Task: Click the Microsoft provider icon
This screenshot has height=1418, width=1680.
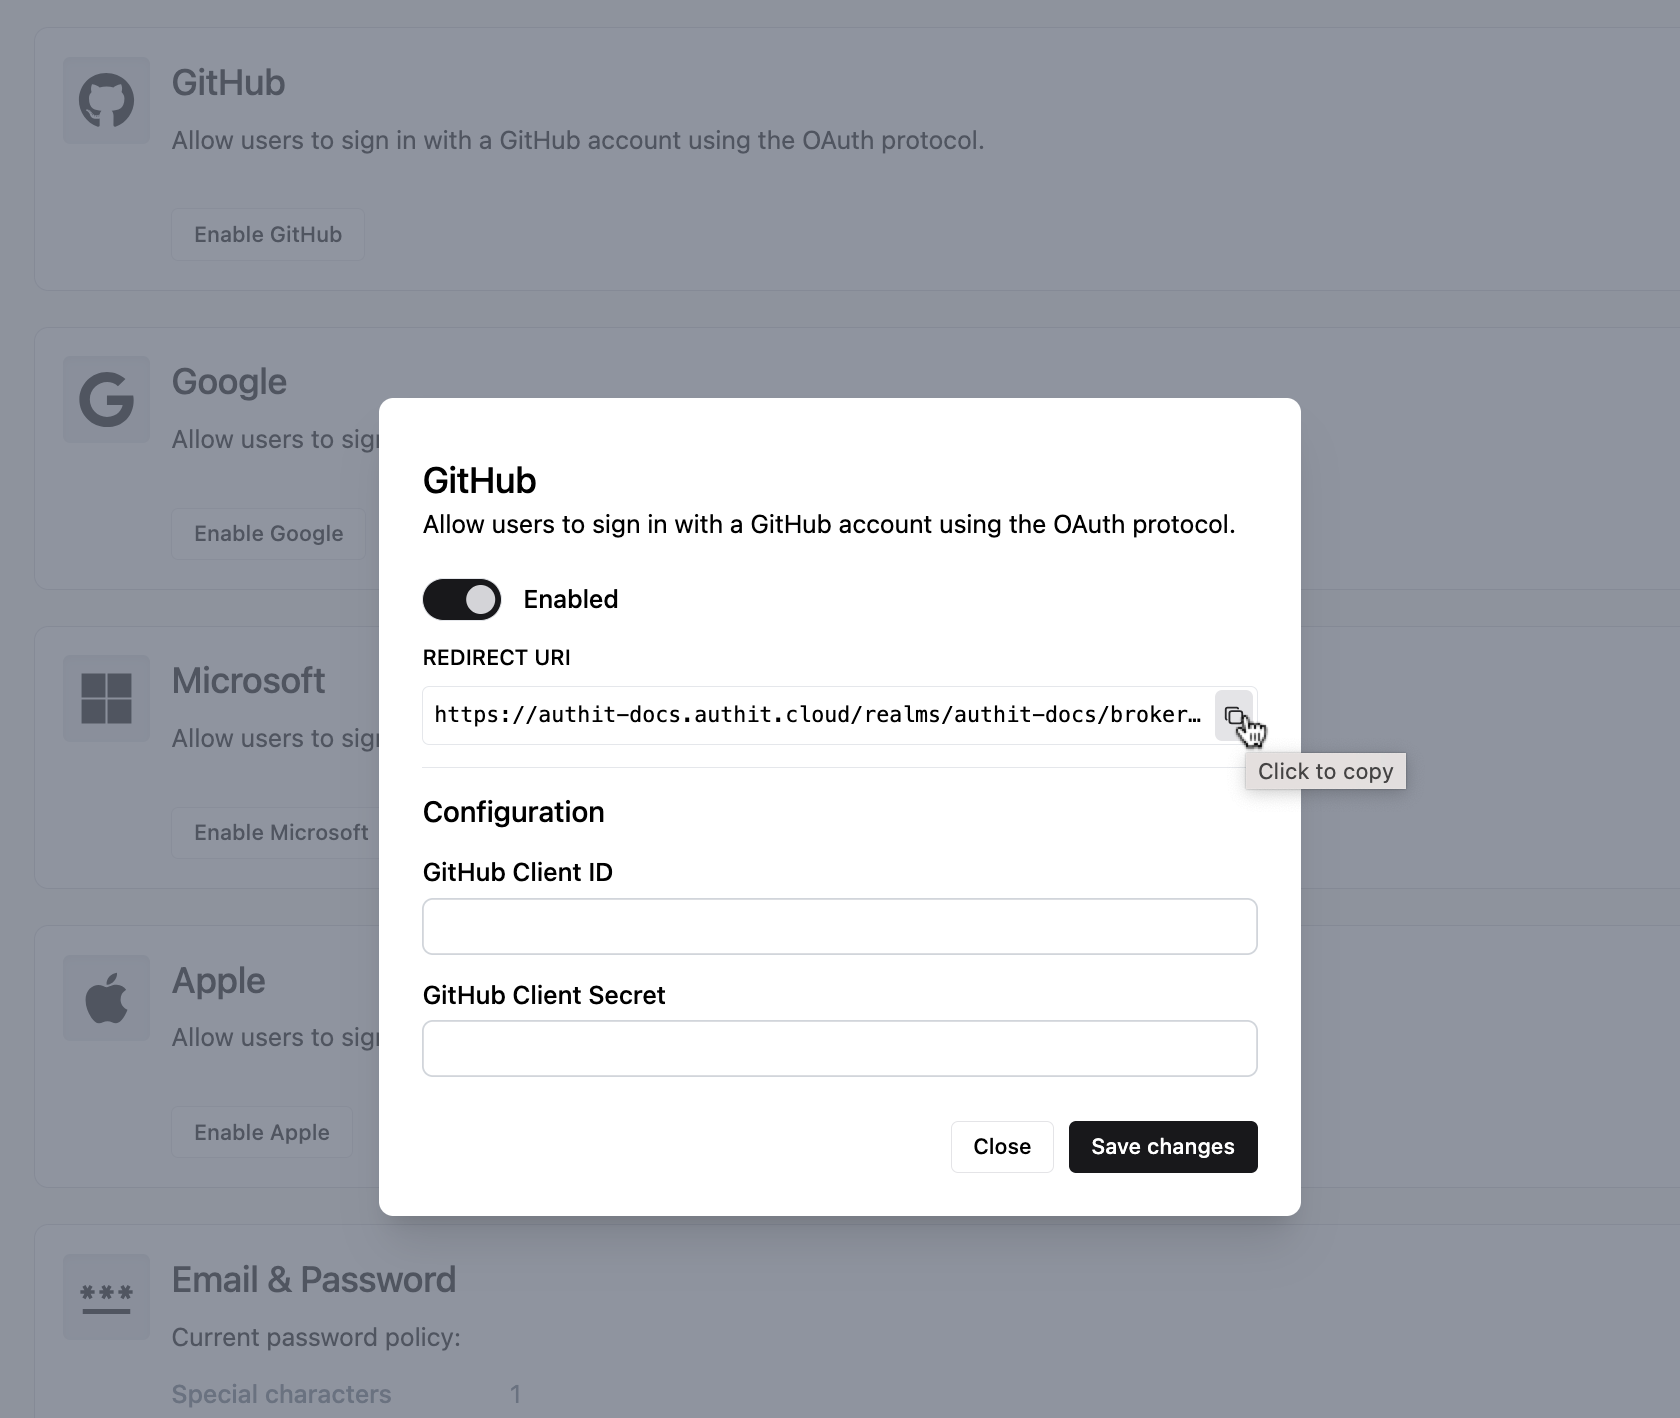Action: (105, 698)
